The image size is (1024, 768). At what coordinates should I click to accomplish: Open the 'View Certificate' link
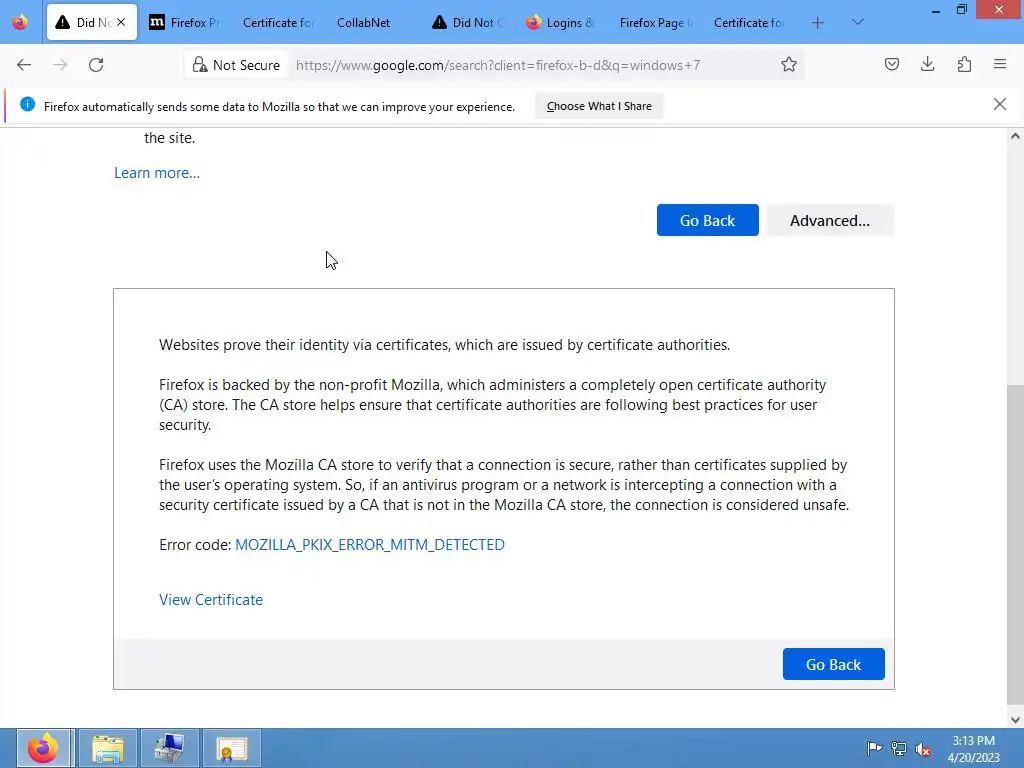[x=211, y=600]
